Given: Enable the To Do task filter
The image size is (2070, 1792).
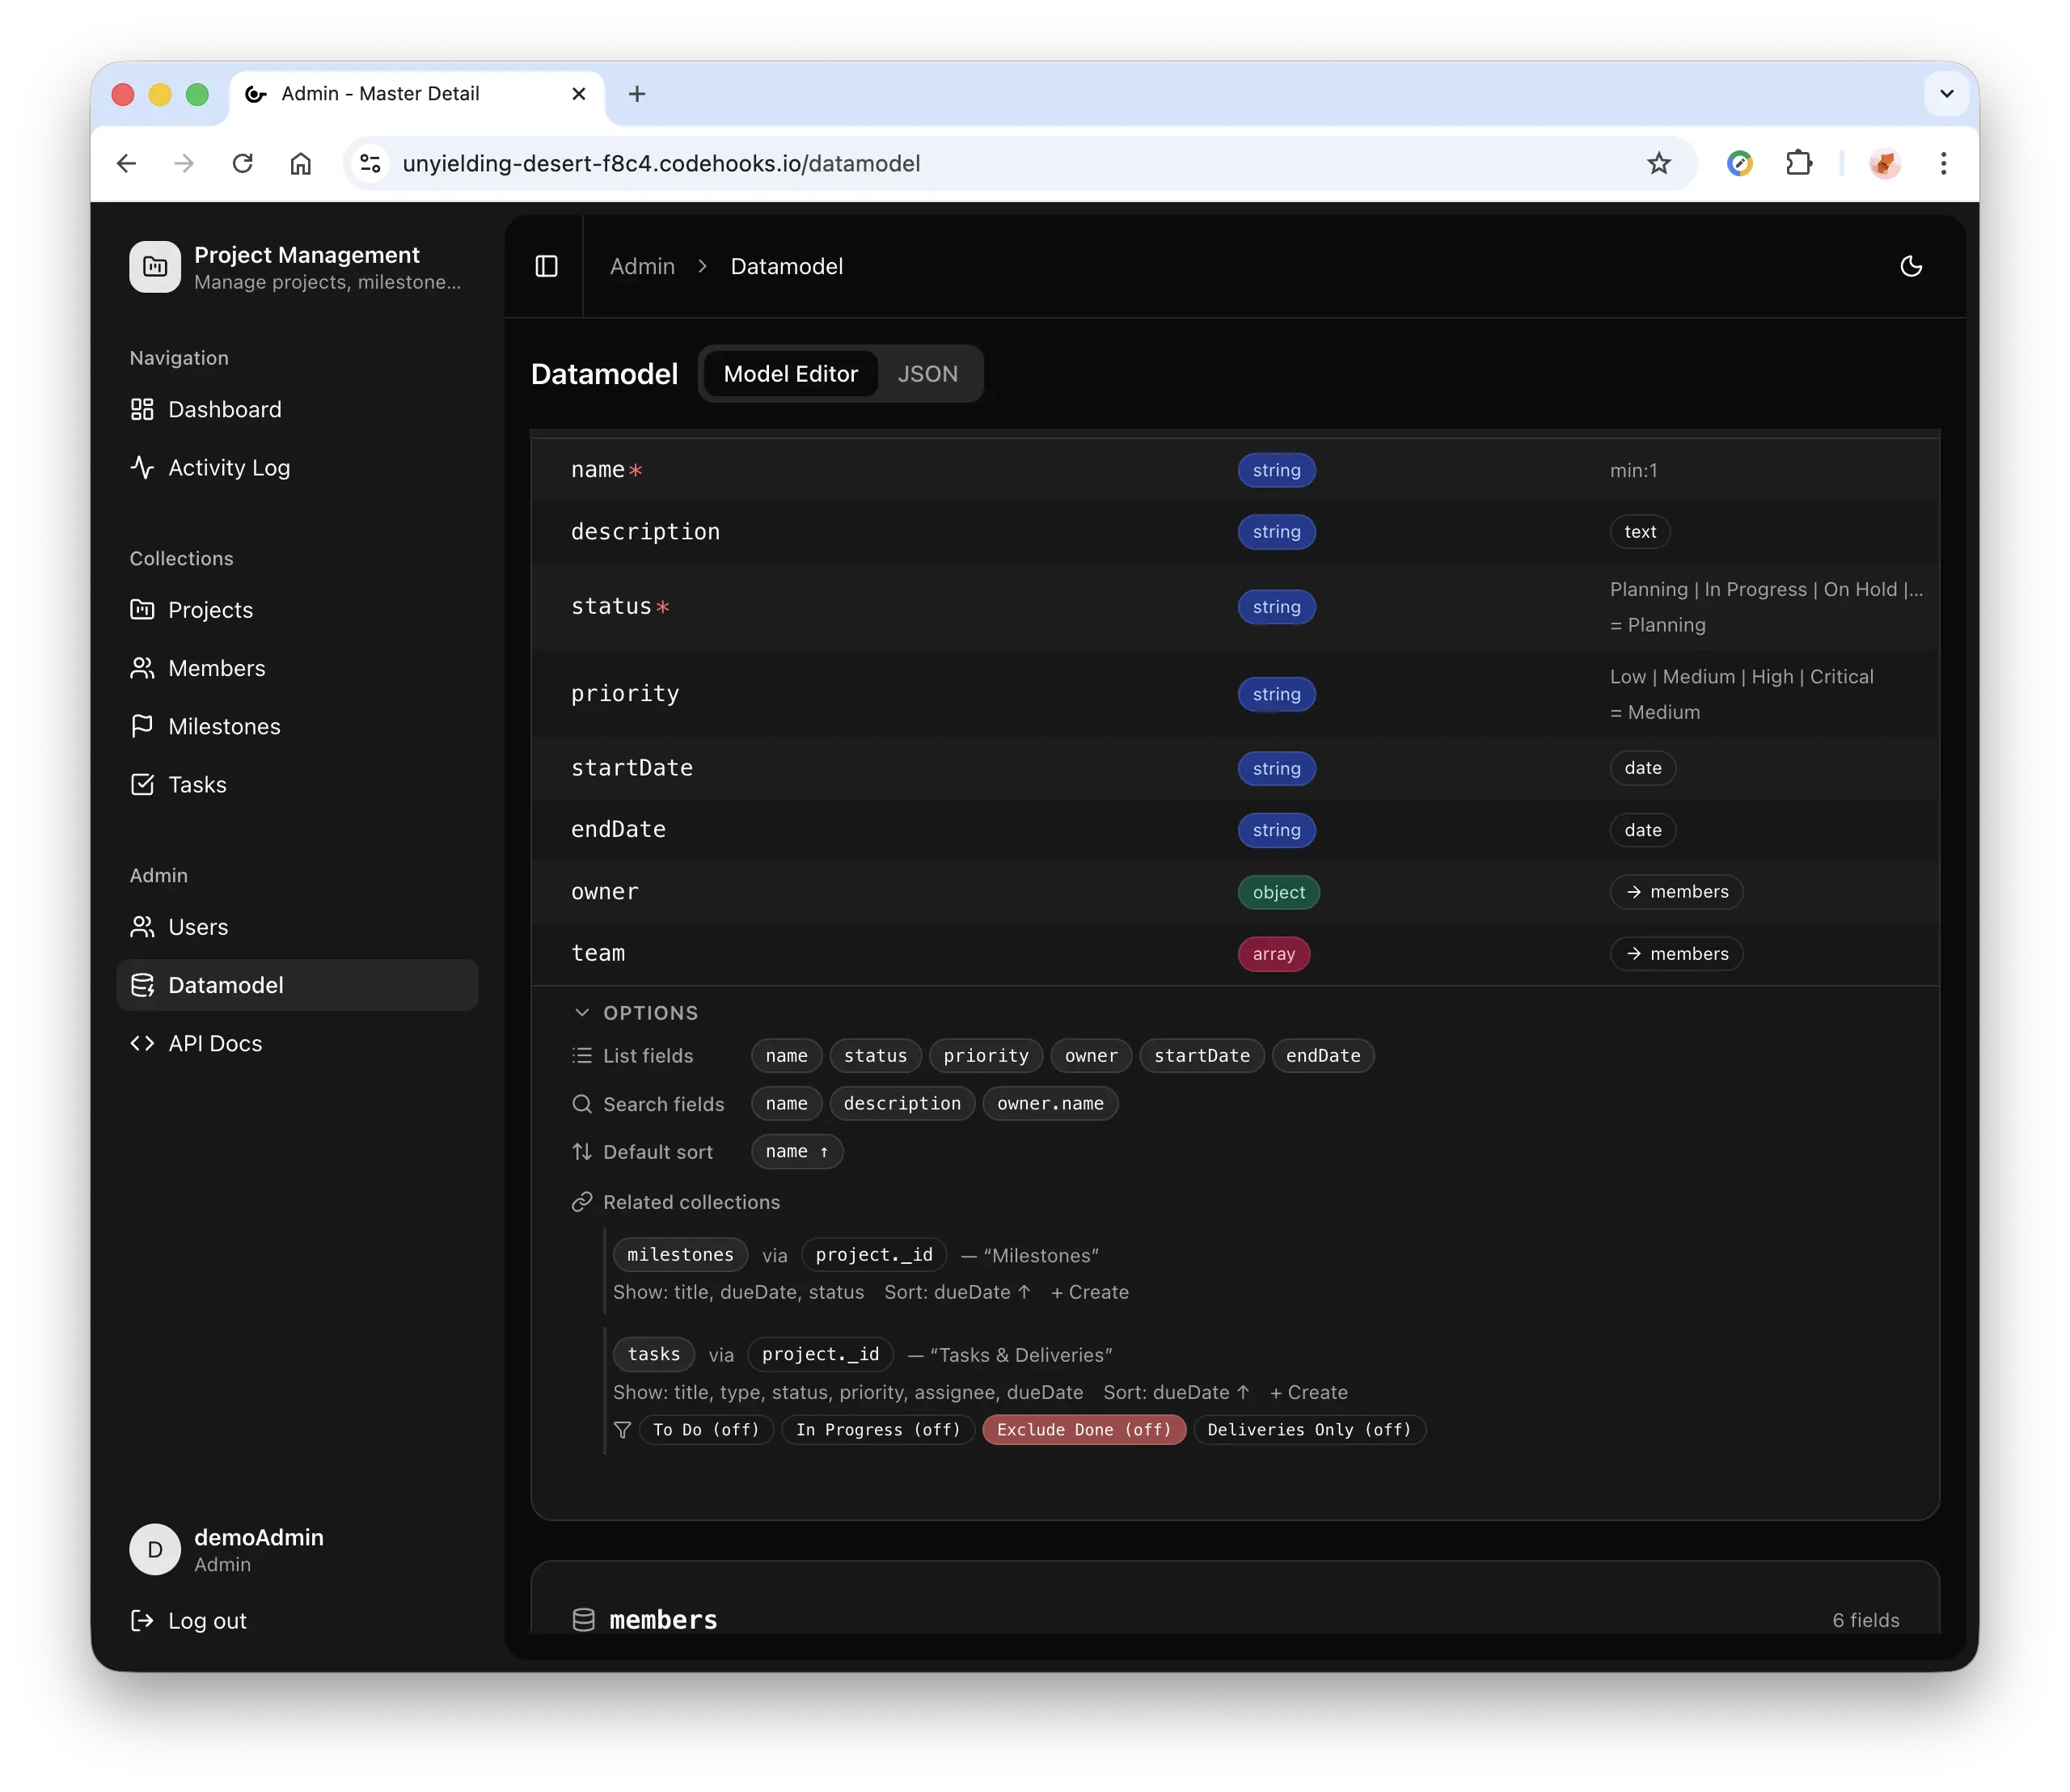Looking at the screenshot, I should [x=705, y=1429].
